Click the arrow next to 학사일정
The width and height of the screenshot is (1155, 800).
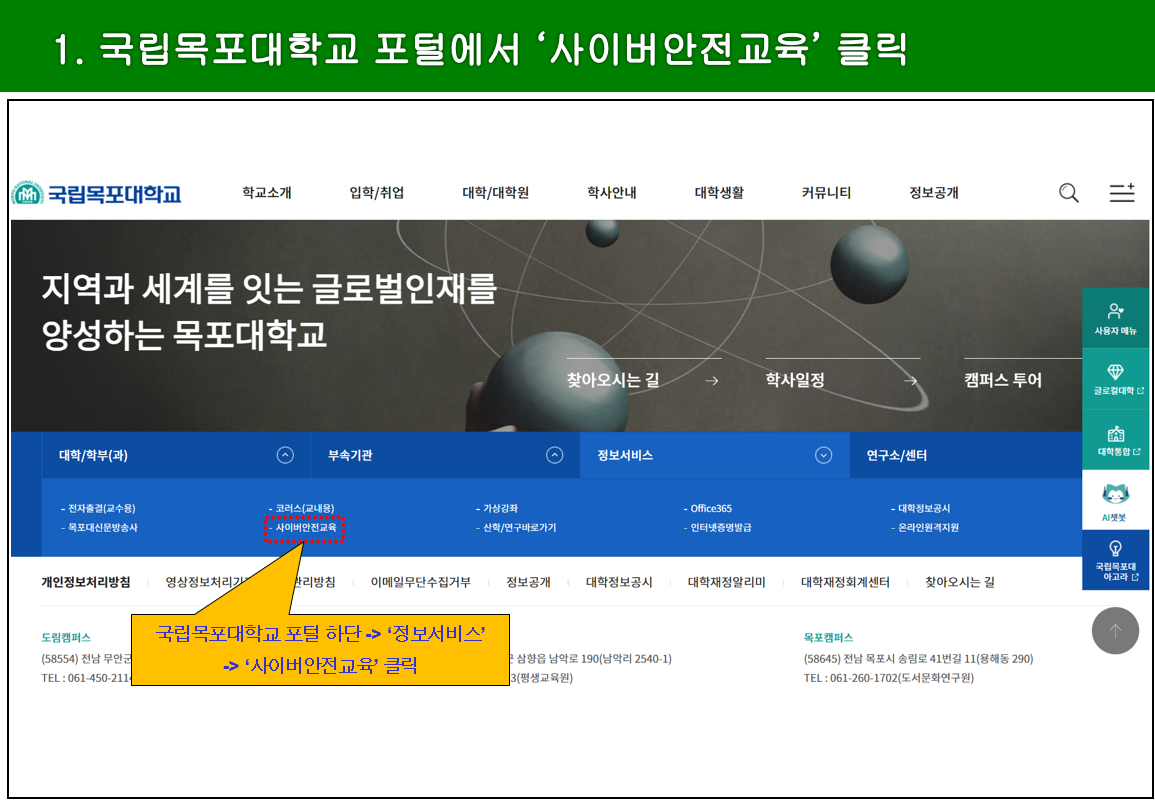point(910,381)
